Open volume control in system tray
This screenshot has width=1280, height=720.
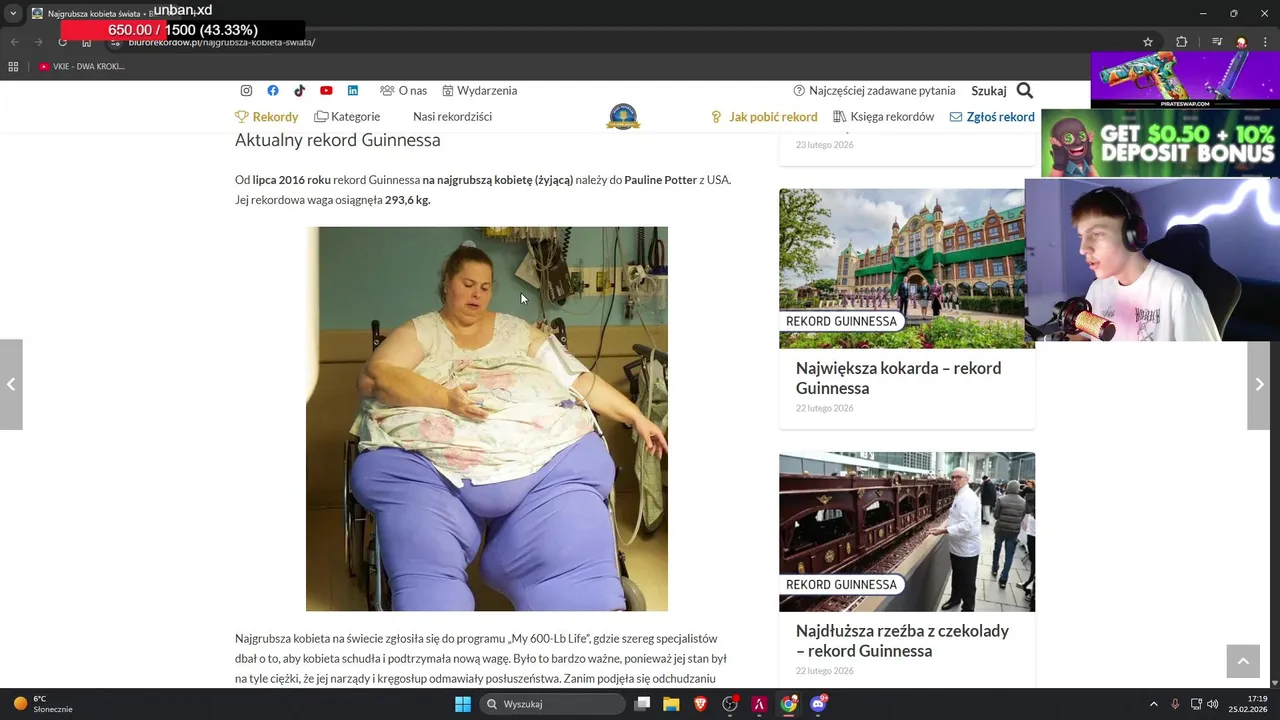(1213, 704)
